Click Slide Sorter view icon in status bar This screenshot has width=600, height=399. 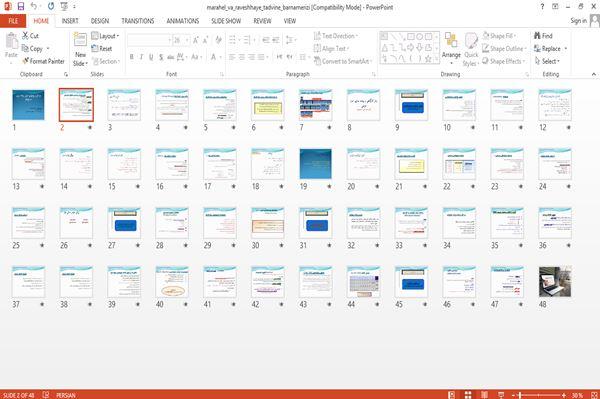pos(468,395)
